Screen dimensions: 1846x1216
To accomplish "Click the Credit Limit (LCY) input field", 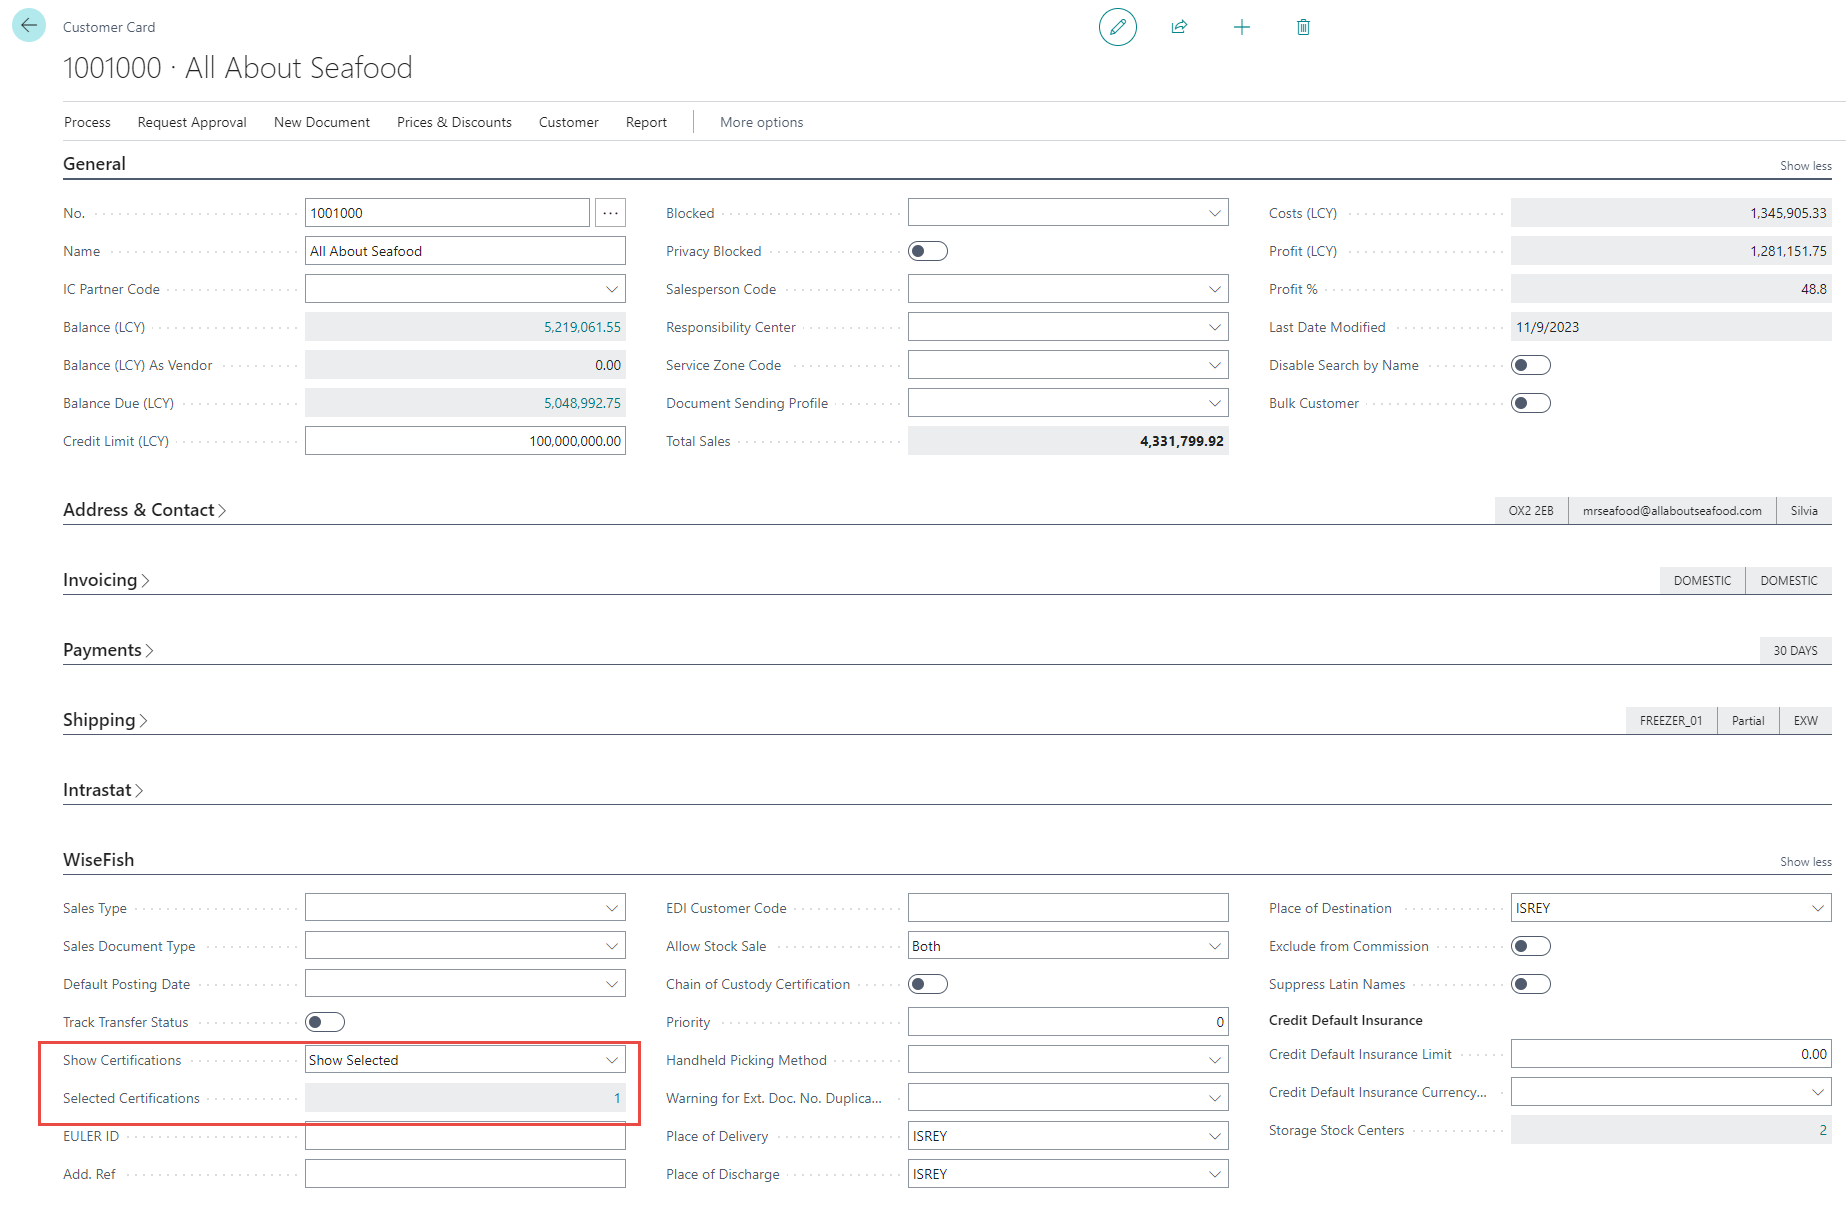I will point(465,441).
